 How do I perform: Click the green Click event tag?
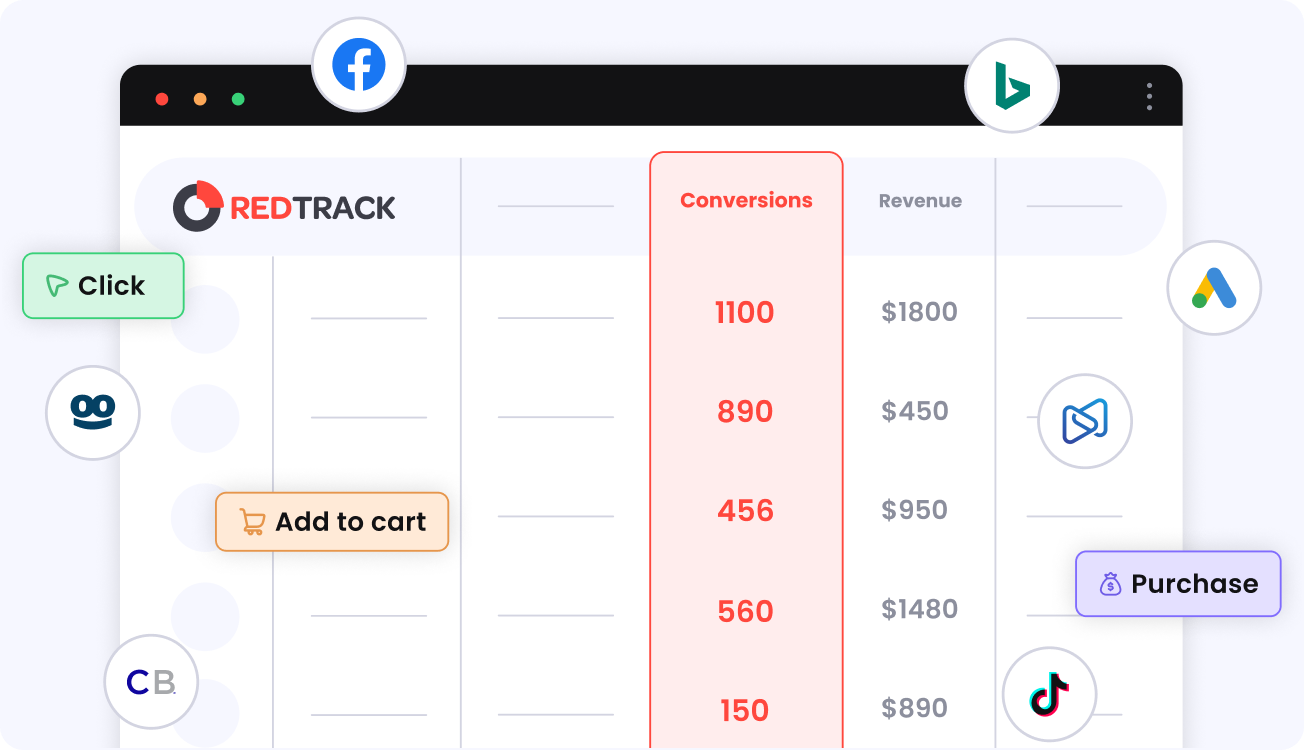[x=103, y=286]
